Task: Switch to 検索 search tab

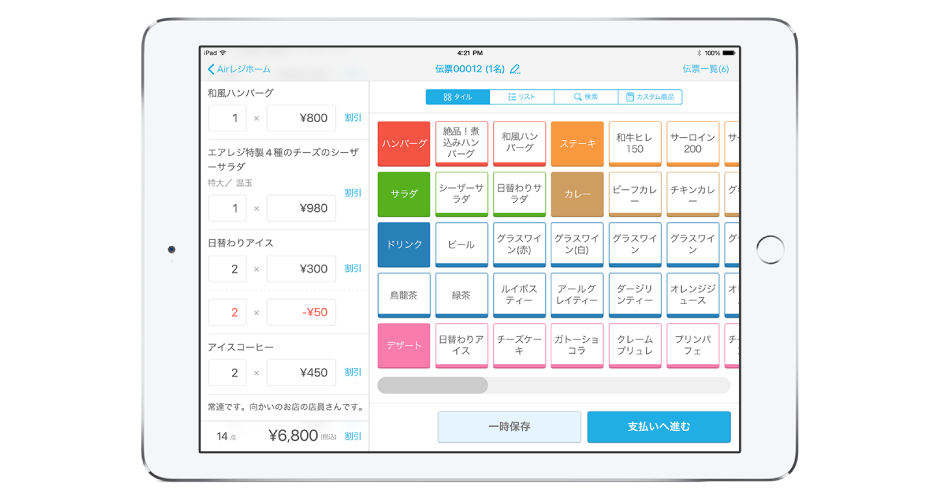Action: 586,97
